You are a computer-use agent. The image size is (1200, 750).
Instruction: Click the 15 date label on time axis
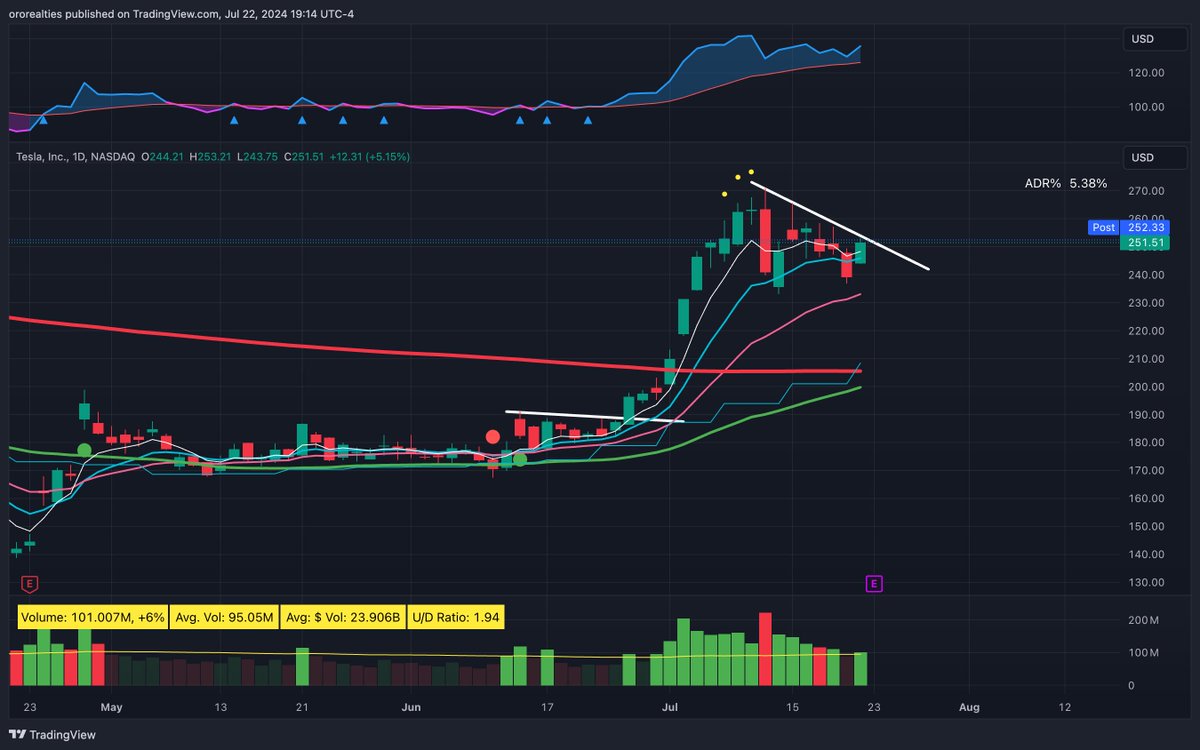pos(794,707)
